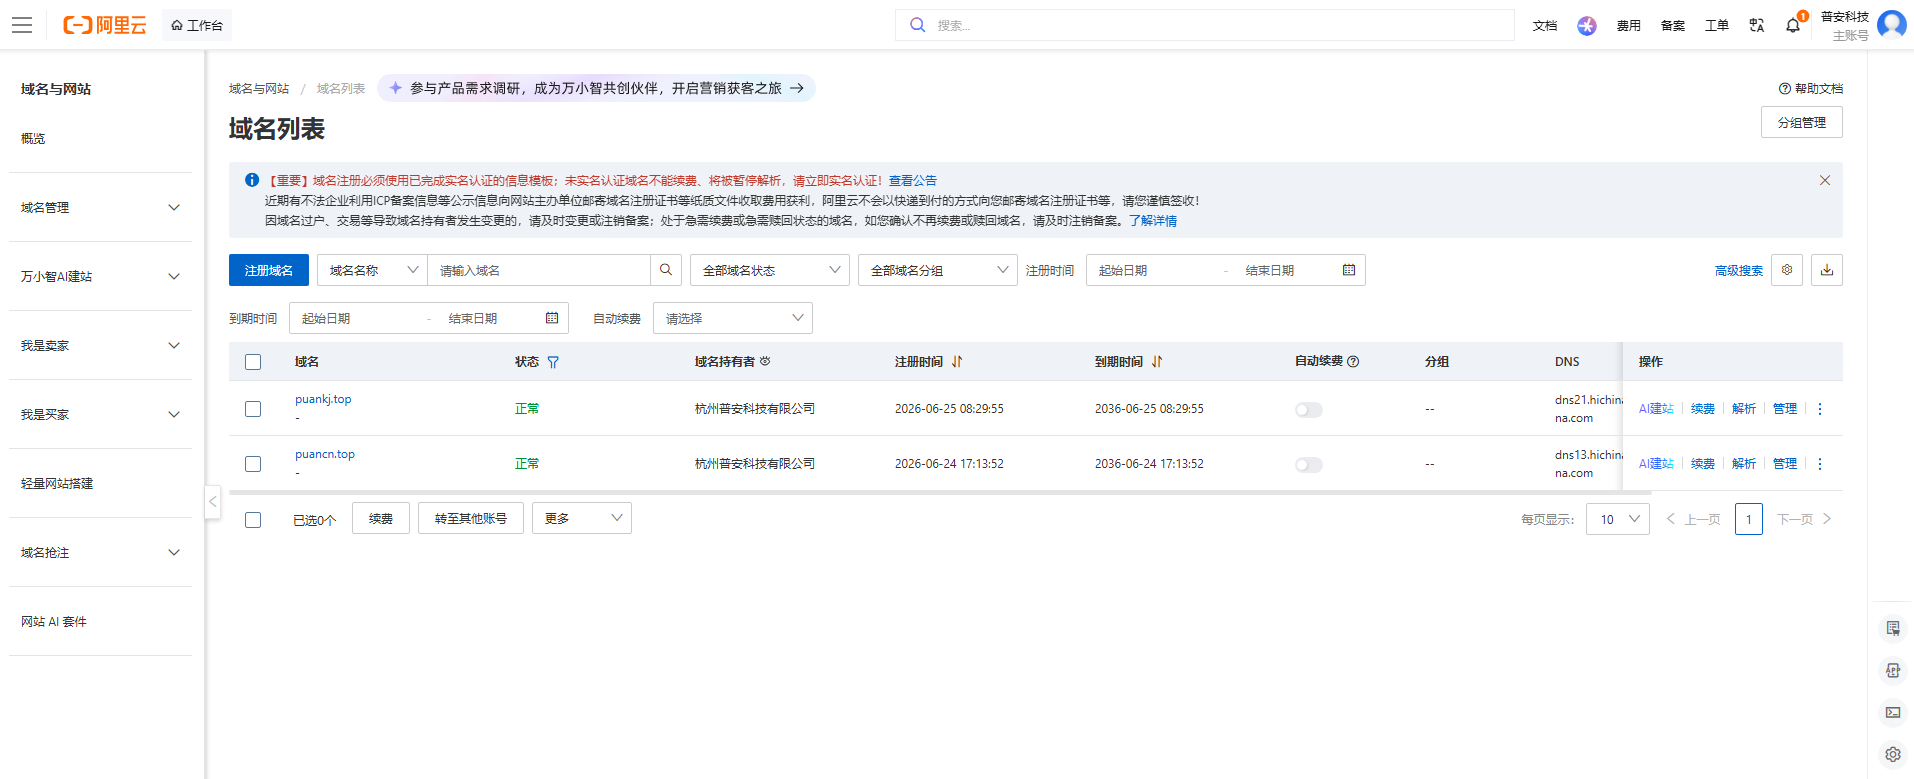Sort by registration time
The image size is (1914, 779).
pos(957,362)
